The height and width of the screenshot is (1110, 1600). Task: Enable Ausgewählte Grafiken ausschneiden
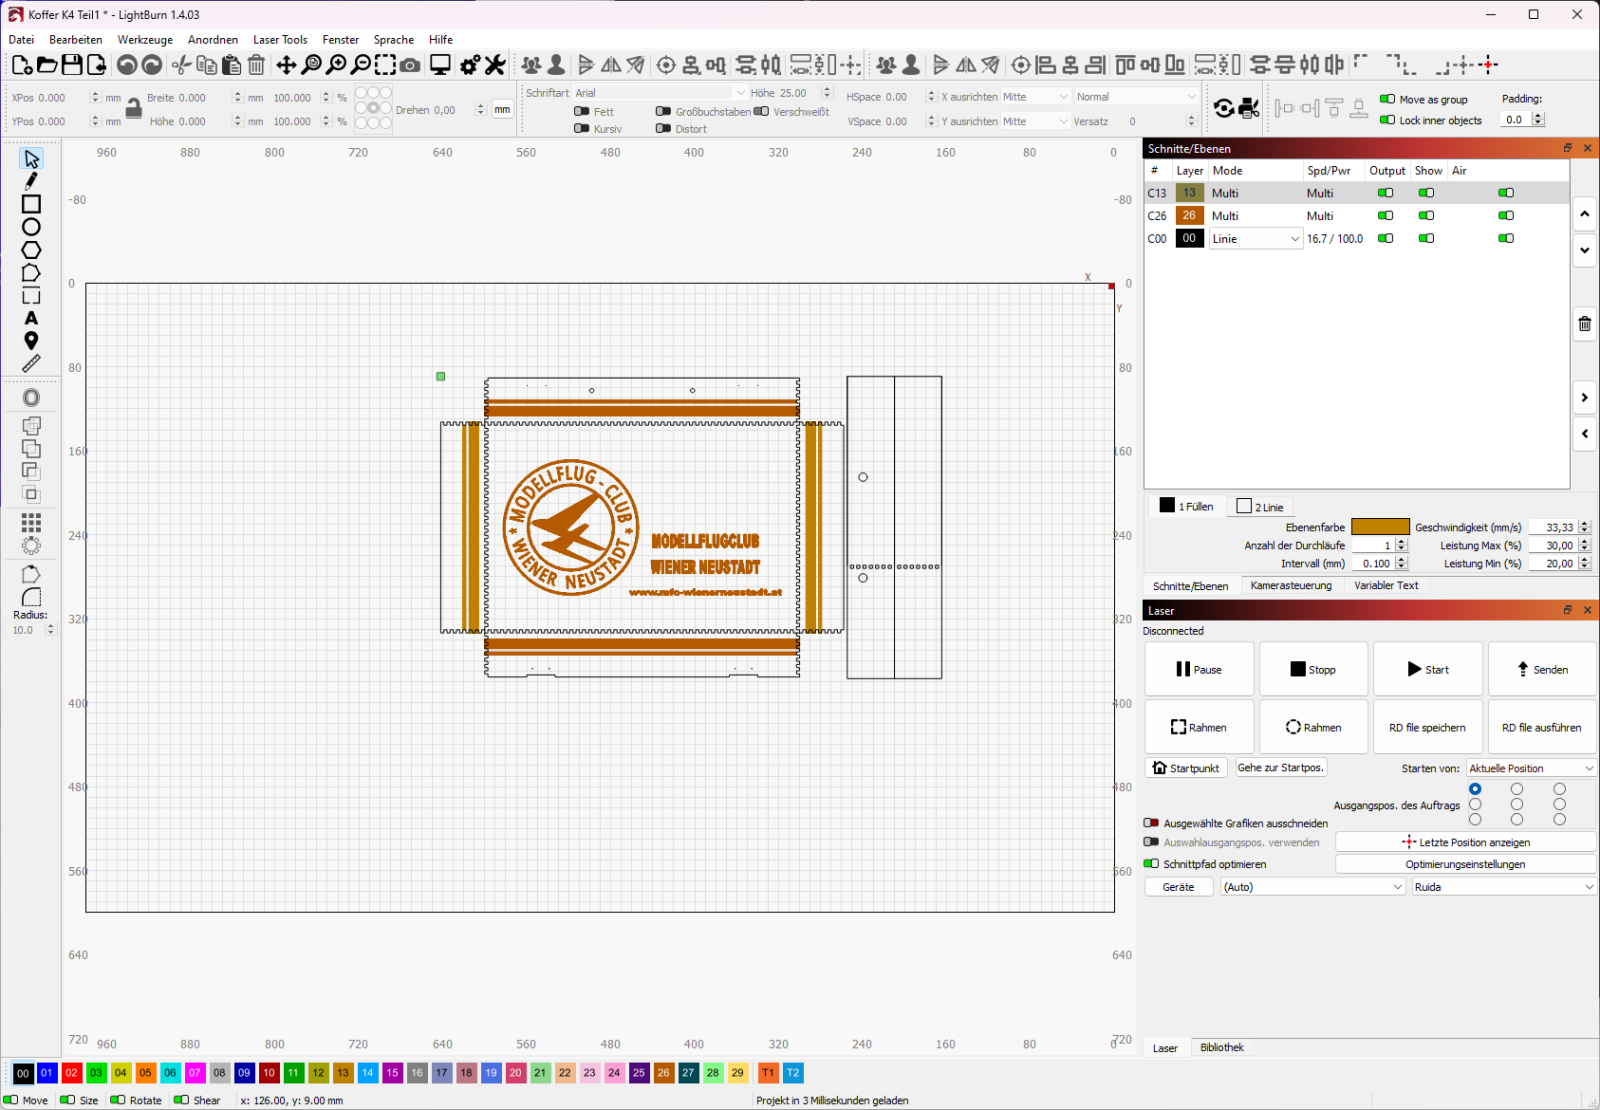[x=1151, y=823]
